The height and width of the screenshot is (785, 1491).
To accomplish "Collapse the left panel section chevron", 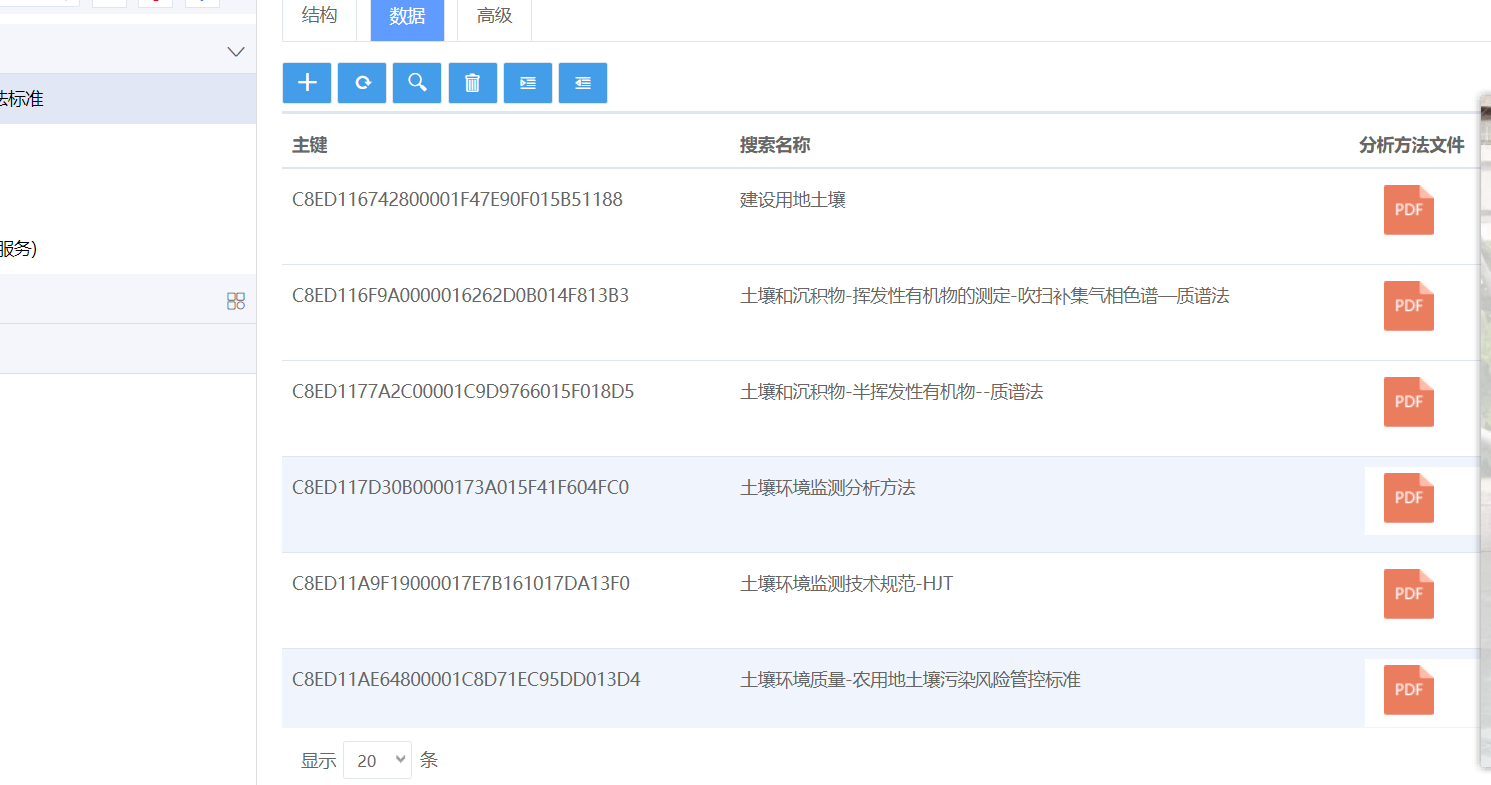I will point(236,51).
